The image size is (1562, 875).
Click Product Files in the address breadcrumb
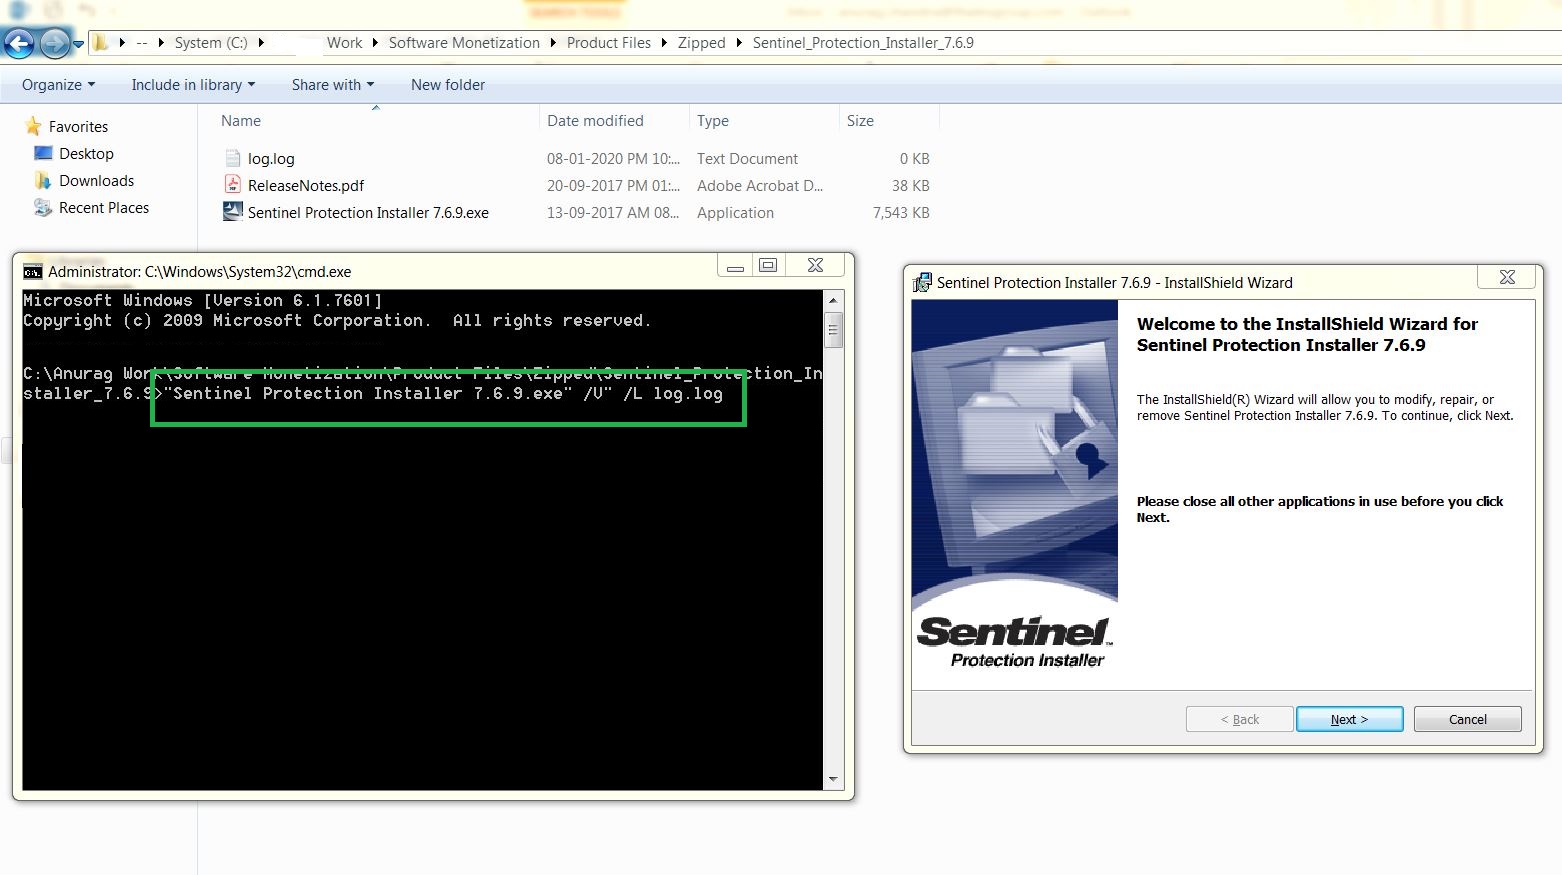tap(608, 42)
